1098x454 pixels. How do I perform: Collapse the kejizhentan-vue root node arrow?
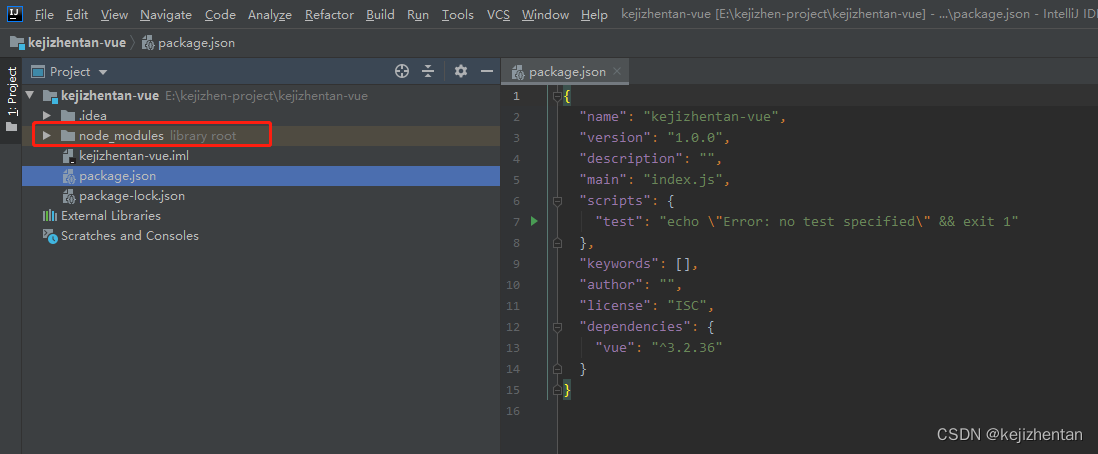29,95
